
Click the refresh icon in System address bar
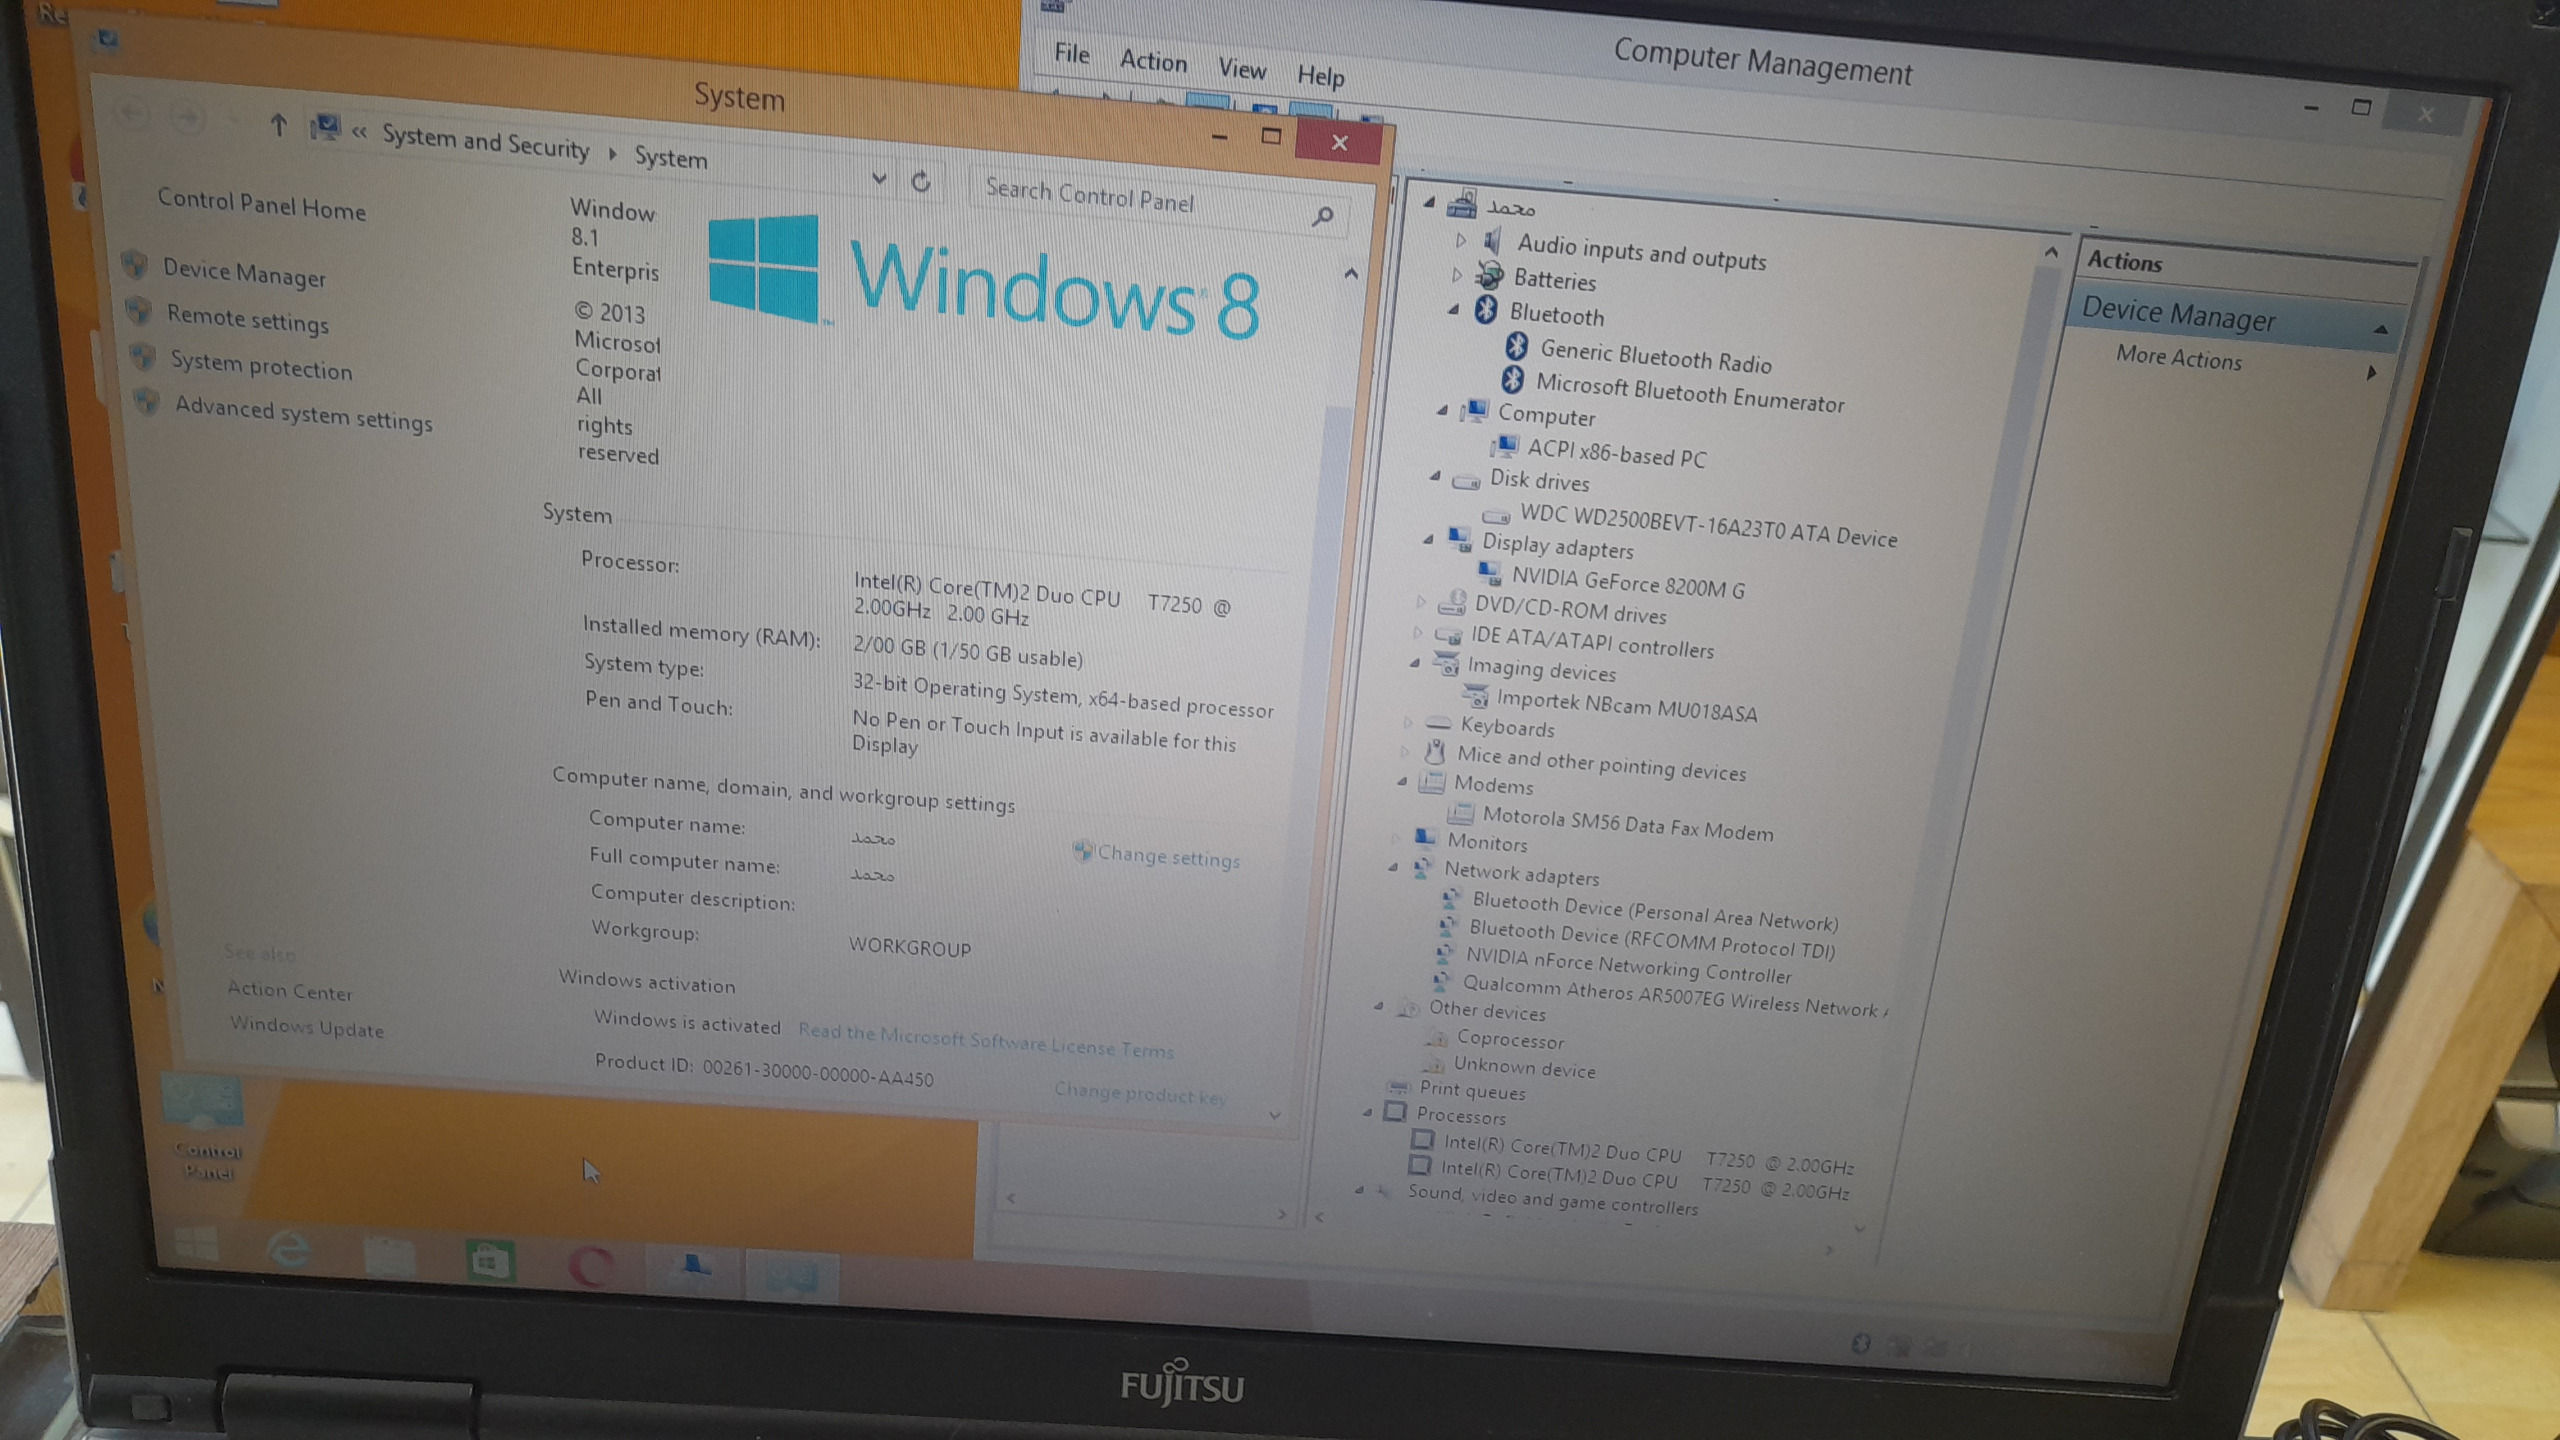pos(921,182)
